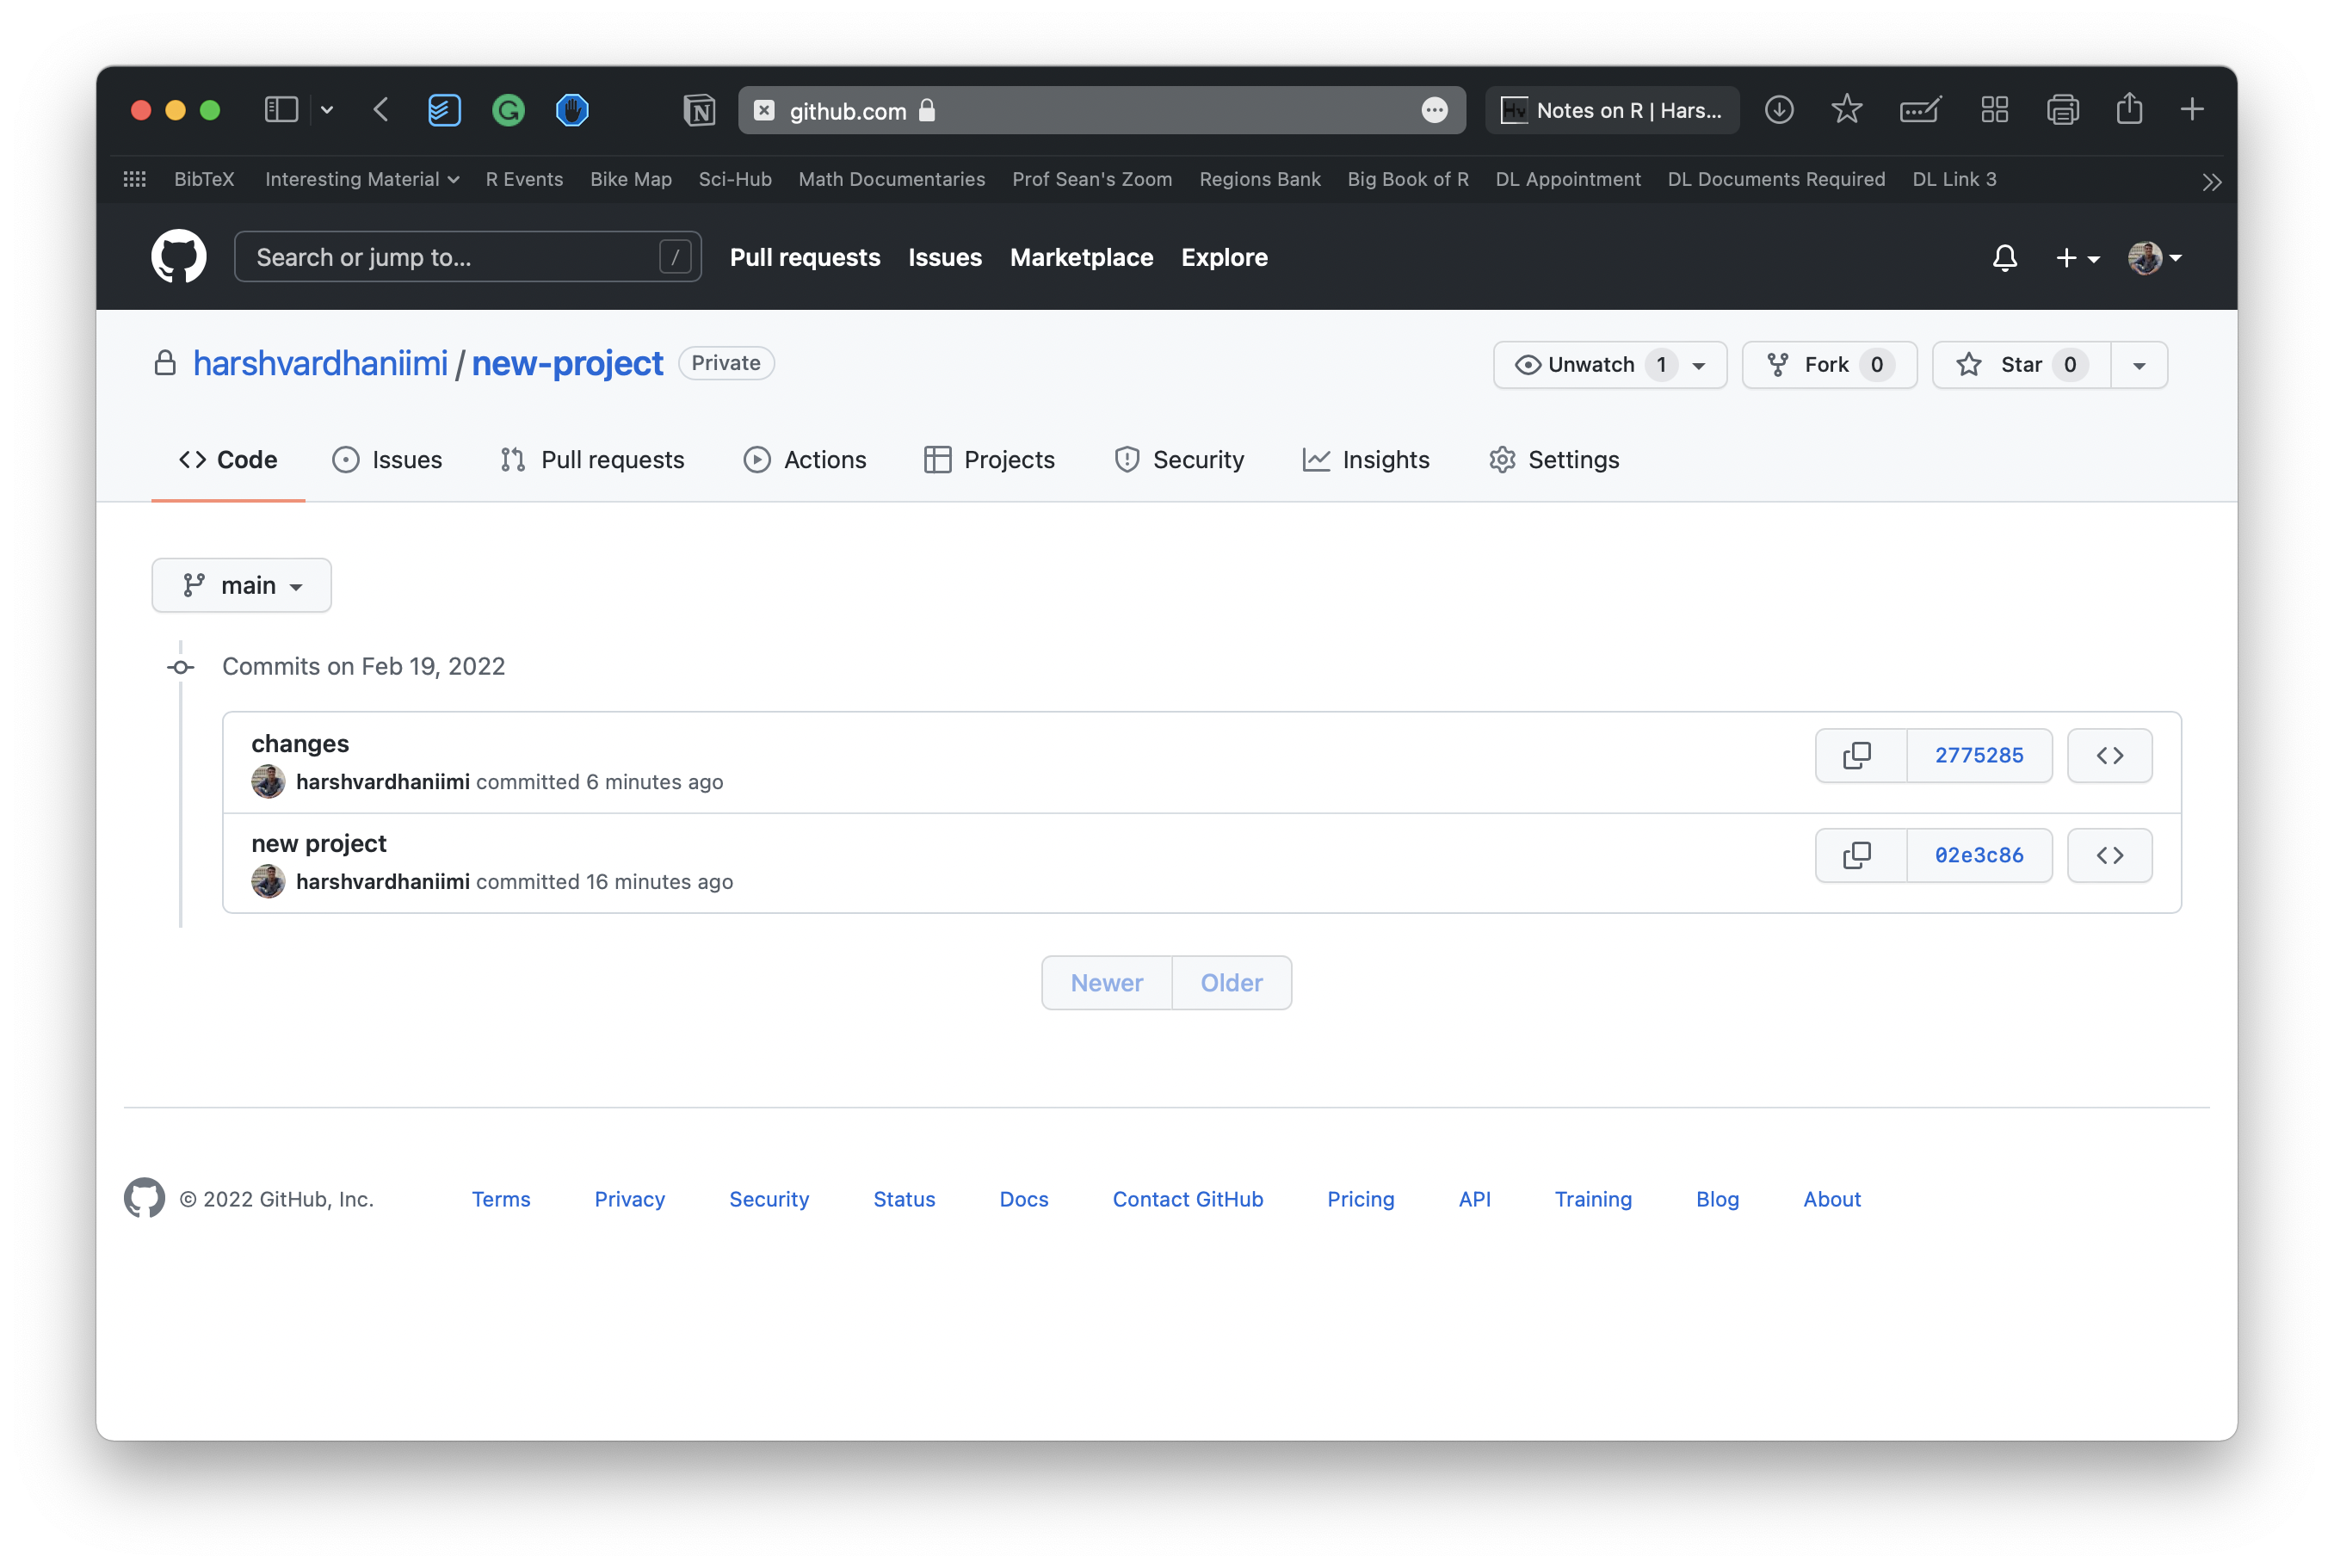Open the notifications bell

[x=2004, y=258]
